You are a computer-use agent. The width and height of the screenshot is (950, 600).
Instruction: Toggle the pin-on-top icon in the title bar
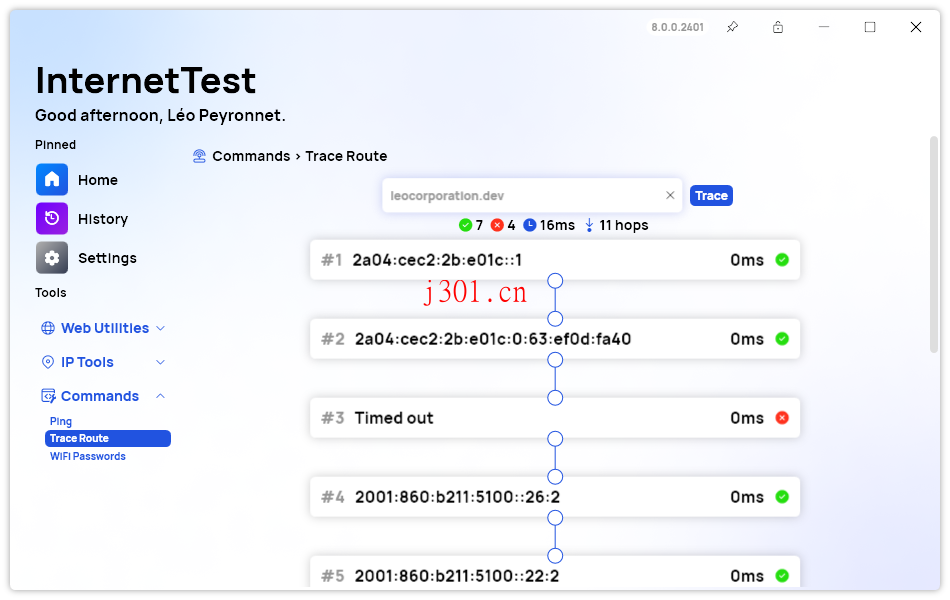click(x=732, y=27)
